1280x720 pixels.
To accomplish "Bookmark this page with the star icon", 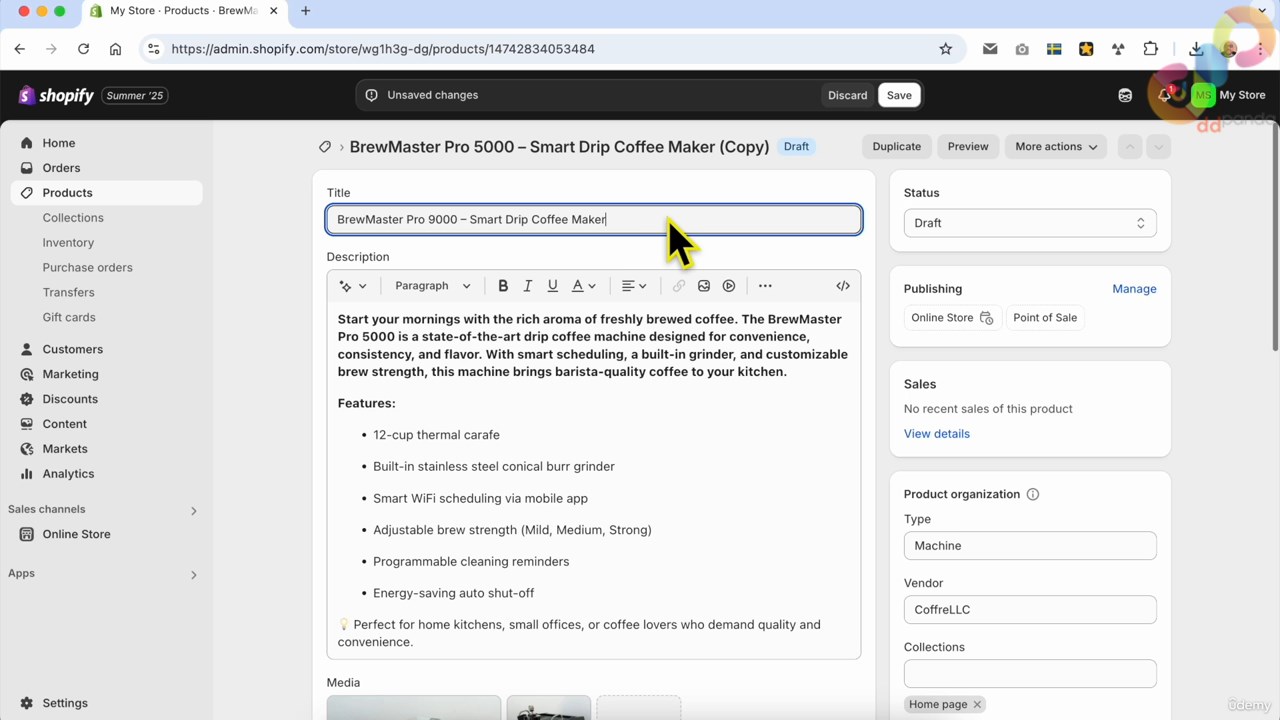I will (946, 49).
